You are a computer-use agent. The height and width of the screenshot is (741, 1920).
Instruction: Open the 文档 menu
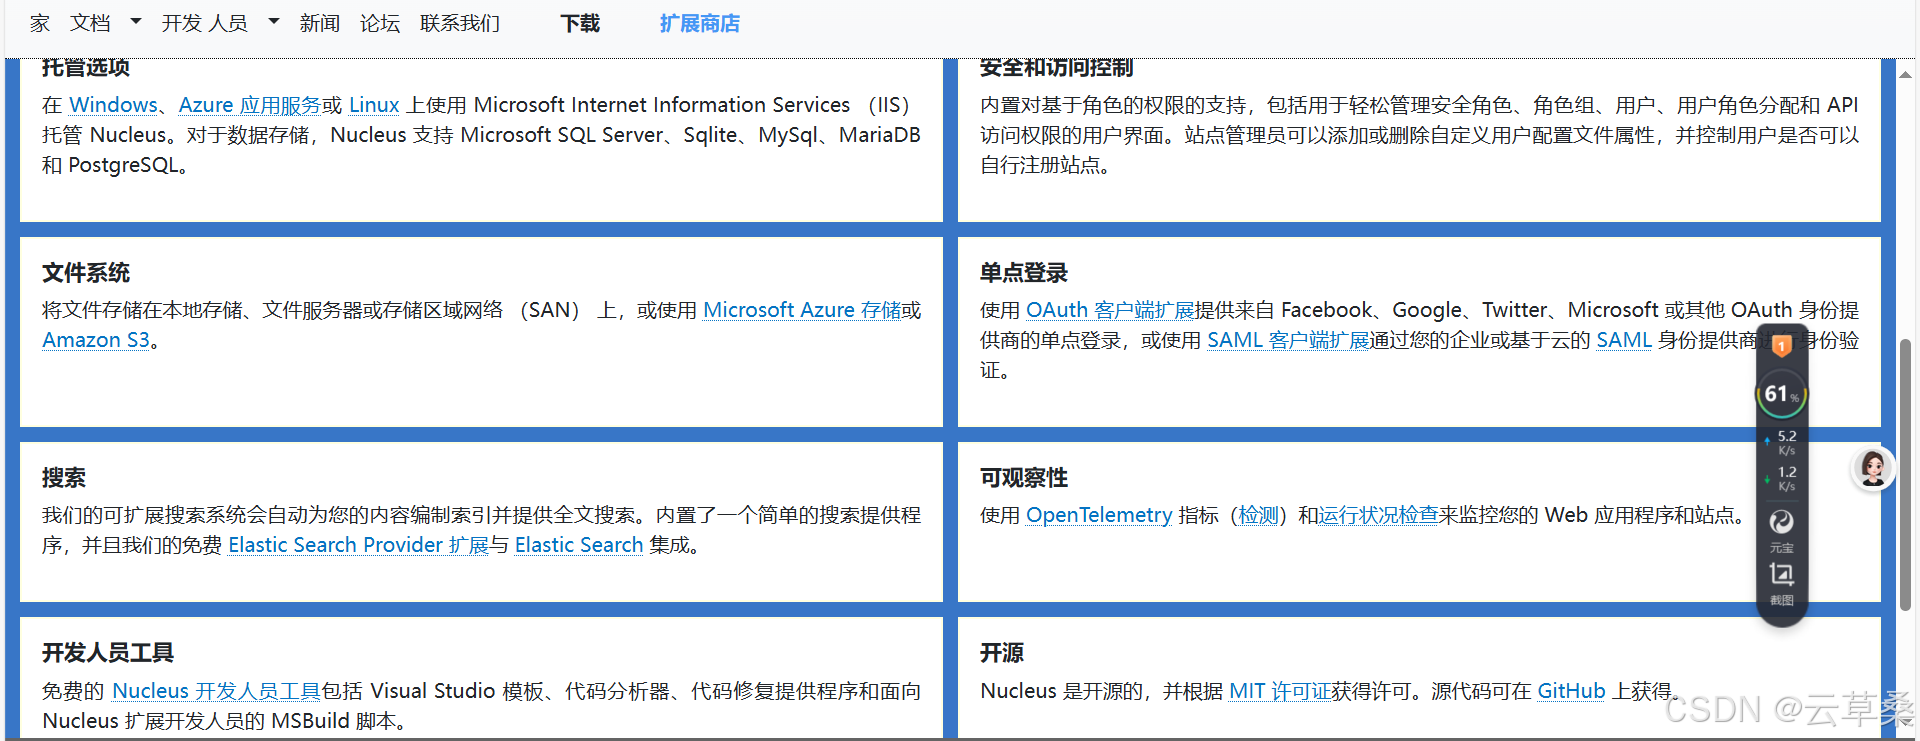pos(90,23)
